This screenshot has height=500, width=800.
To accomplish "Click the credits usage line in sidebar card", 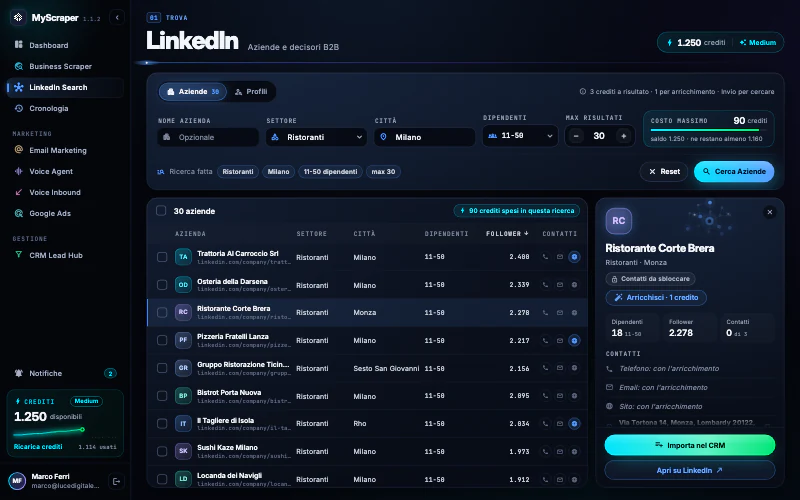I will click(49, 433).
